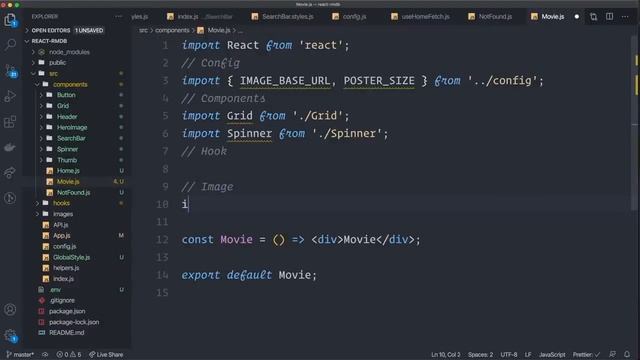
Task: Open Home.js in the file tree
Action: click(68, 171)
